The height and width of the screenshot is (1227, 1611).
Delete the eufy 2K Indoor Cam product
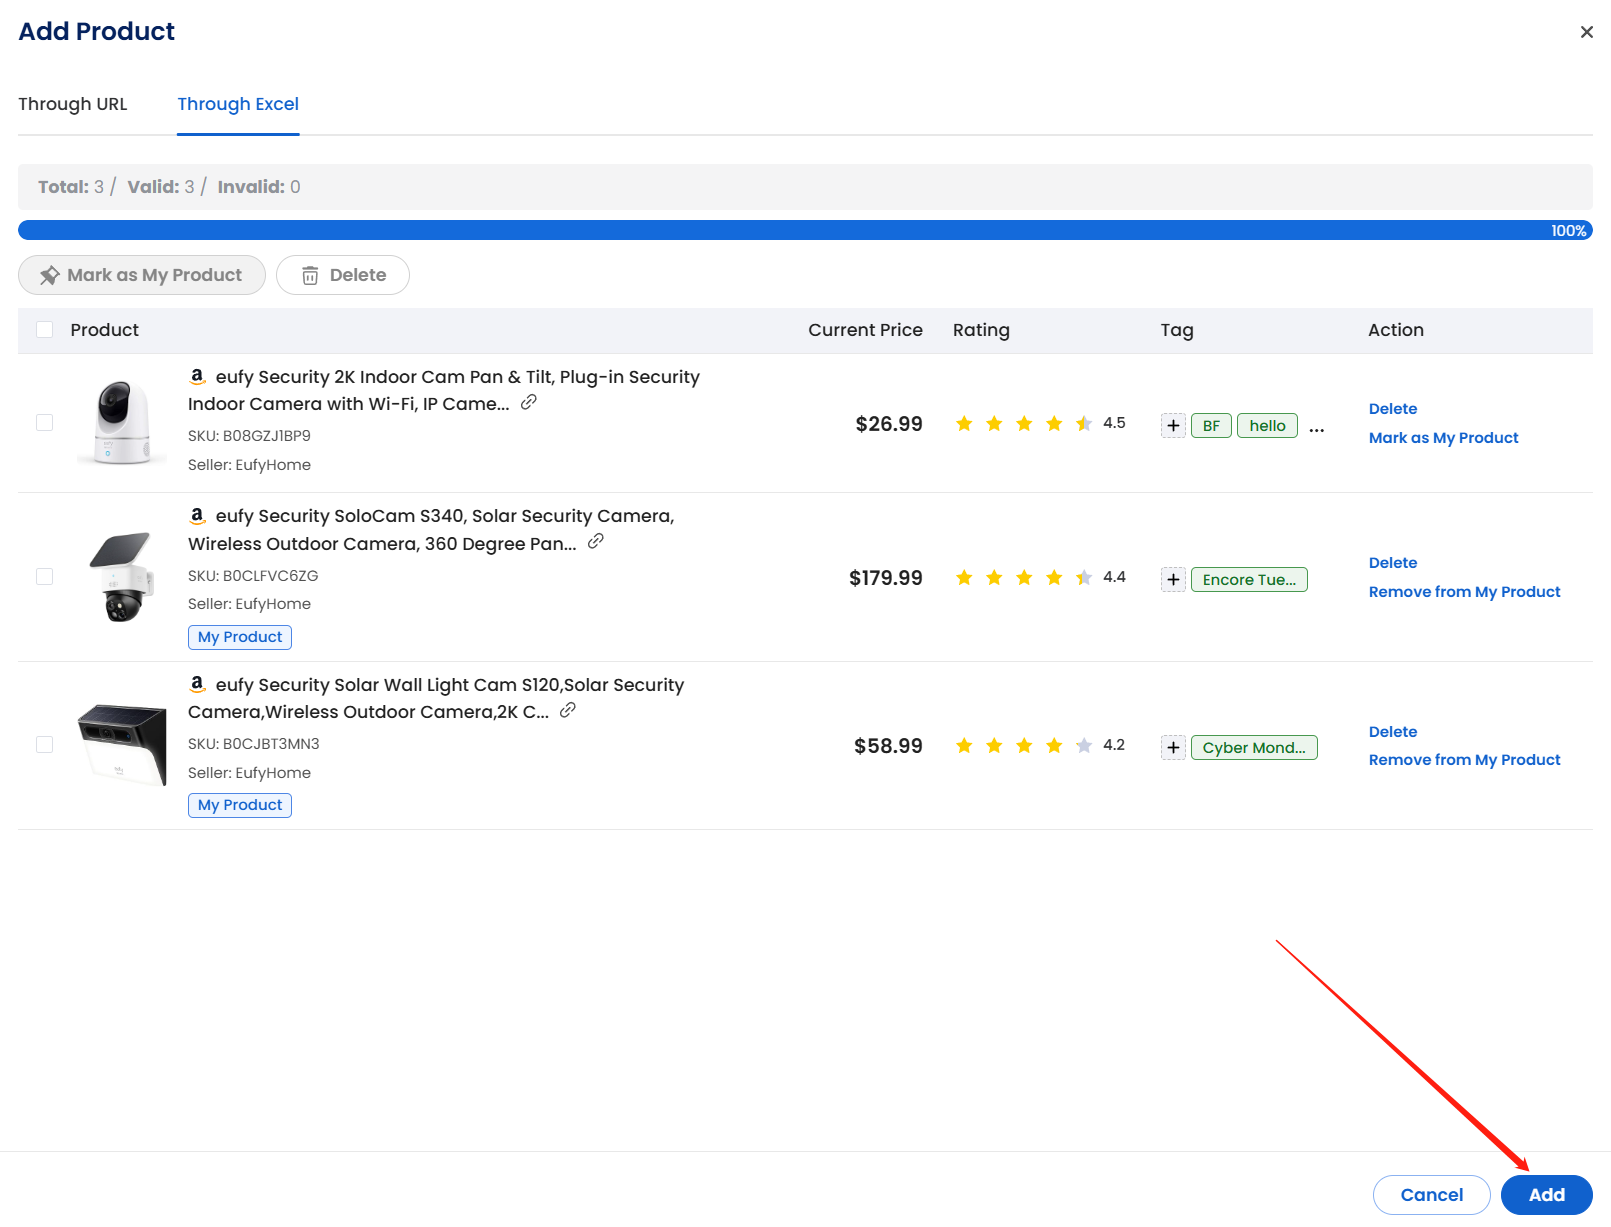[x=1393, y=408]
